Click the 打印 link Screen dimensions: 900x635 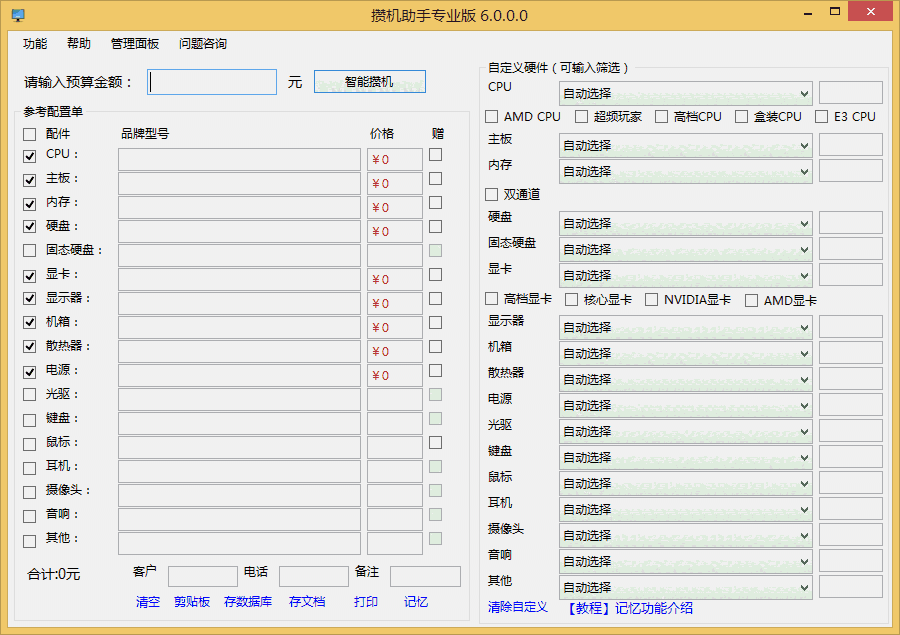coord(366,602)
